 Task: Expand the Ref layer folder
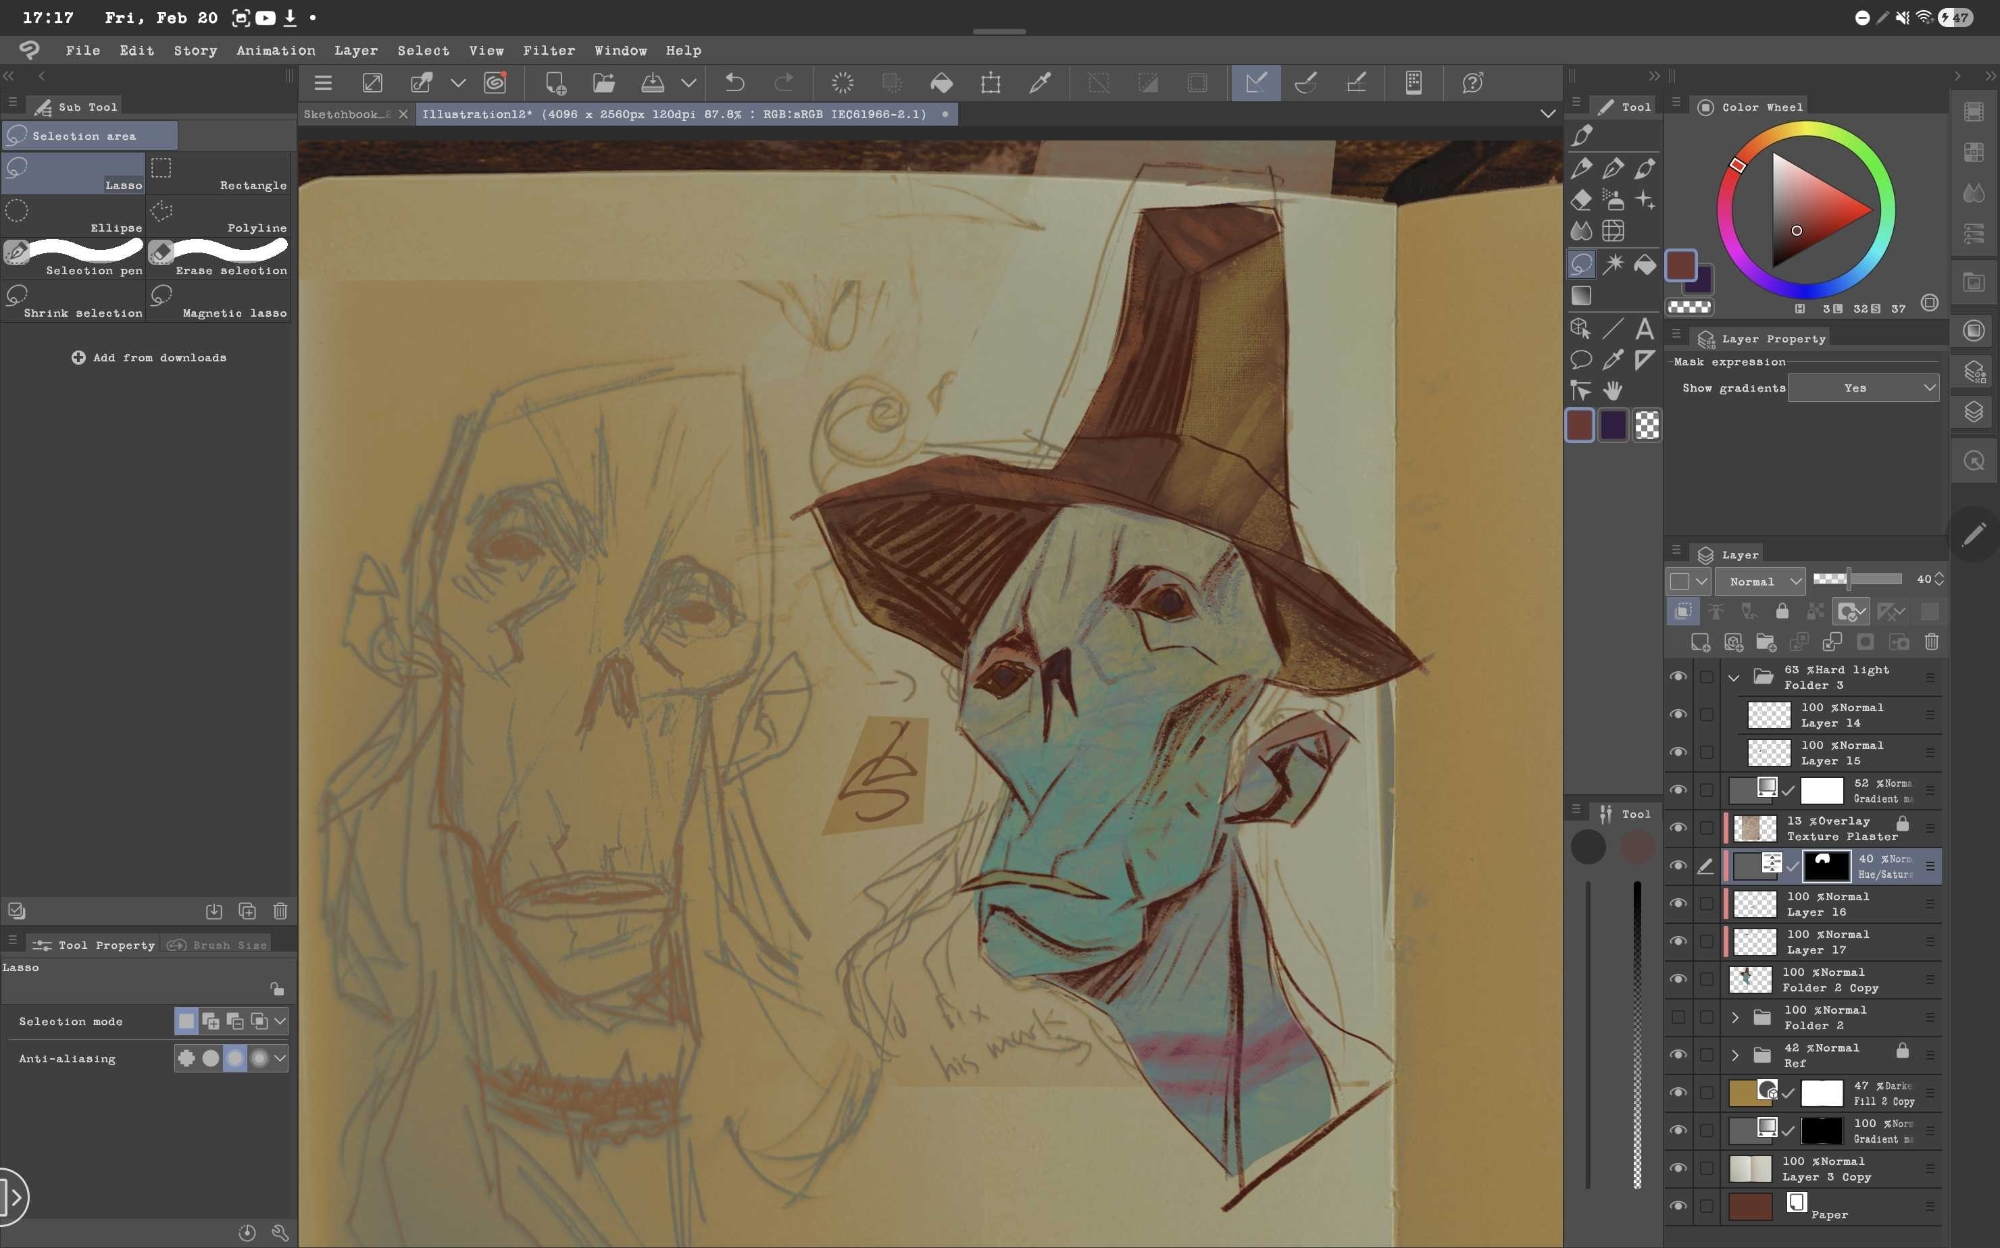[x=1735, y=1055]
